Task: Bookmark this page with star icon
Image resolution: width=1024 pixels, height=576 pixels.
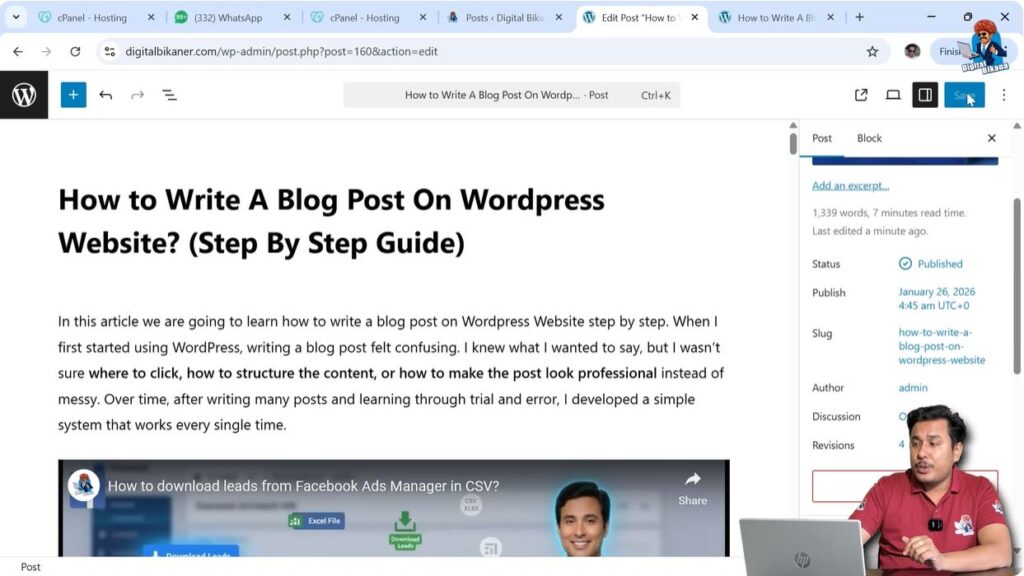Action: pyautogui.click(x=872, y=51)
